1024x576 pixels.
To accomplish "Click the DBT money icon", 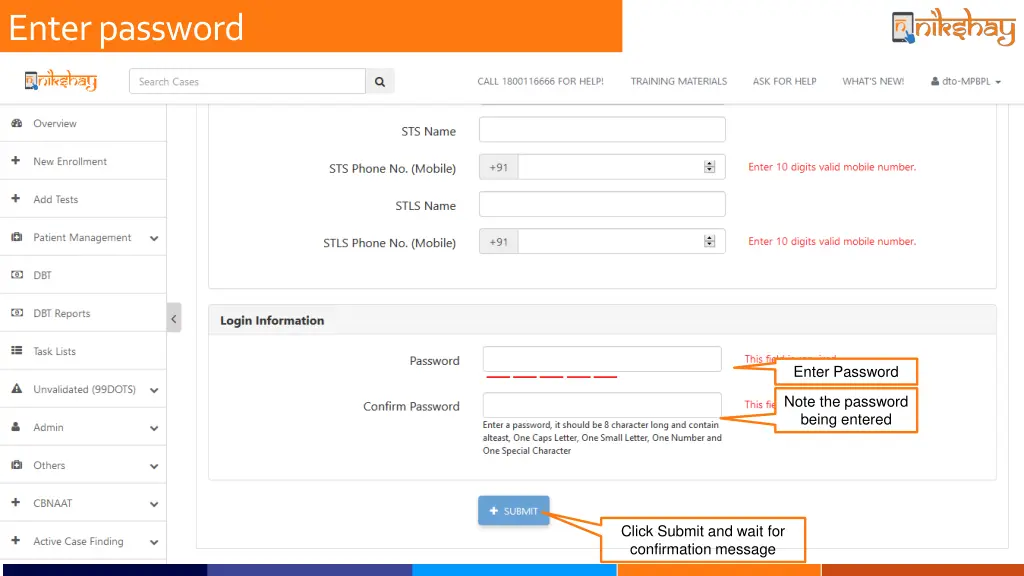I will point(17,275).
